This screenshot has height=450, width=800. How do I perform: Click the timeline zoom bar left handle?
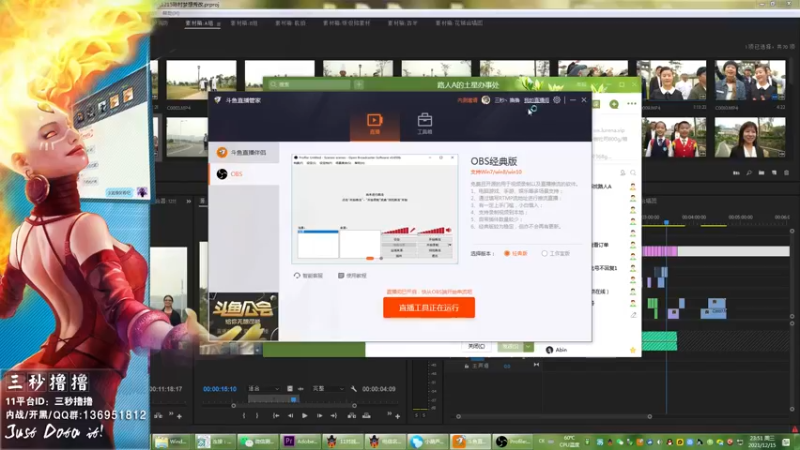coord(458,416)
